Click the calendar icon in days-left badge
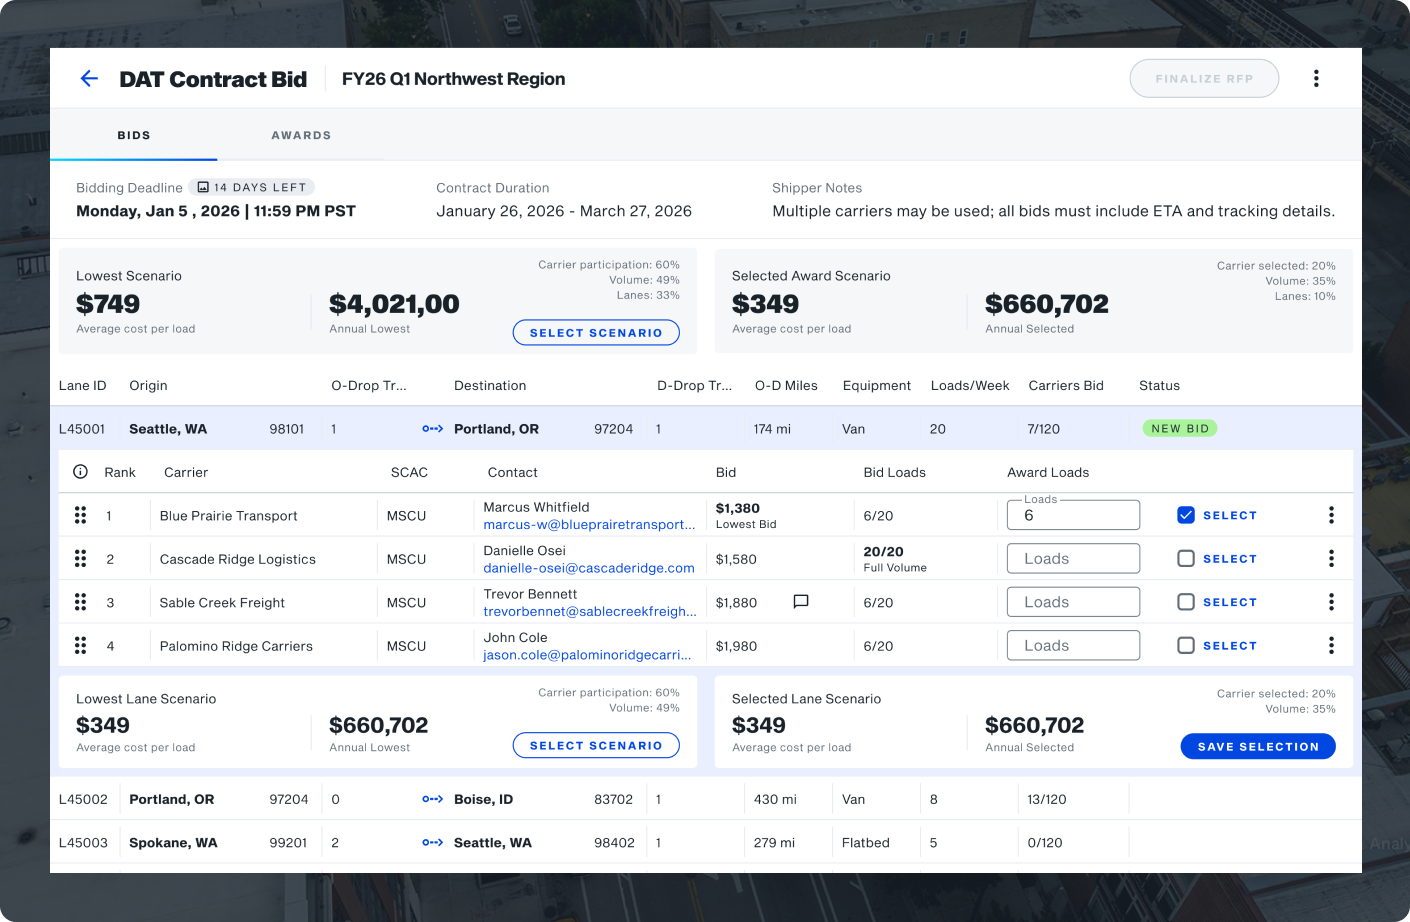 click(203, 187)
